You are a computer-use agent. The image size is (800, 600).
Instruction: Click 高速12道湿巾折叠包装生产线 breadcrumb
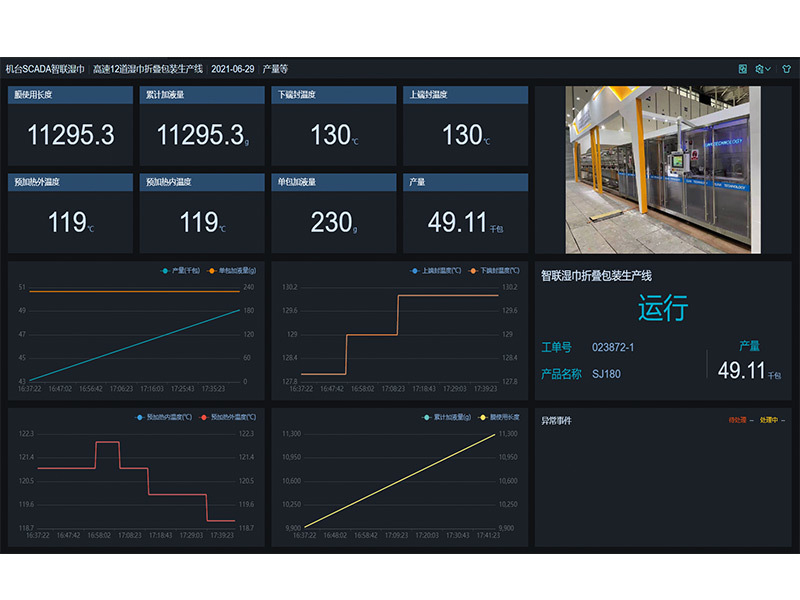[148, 69]
